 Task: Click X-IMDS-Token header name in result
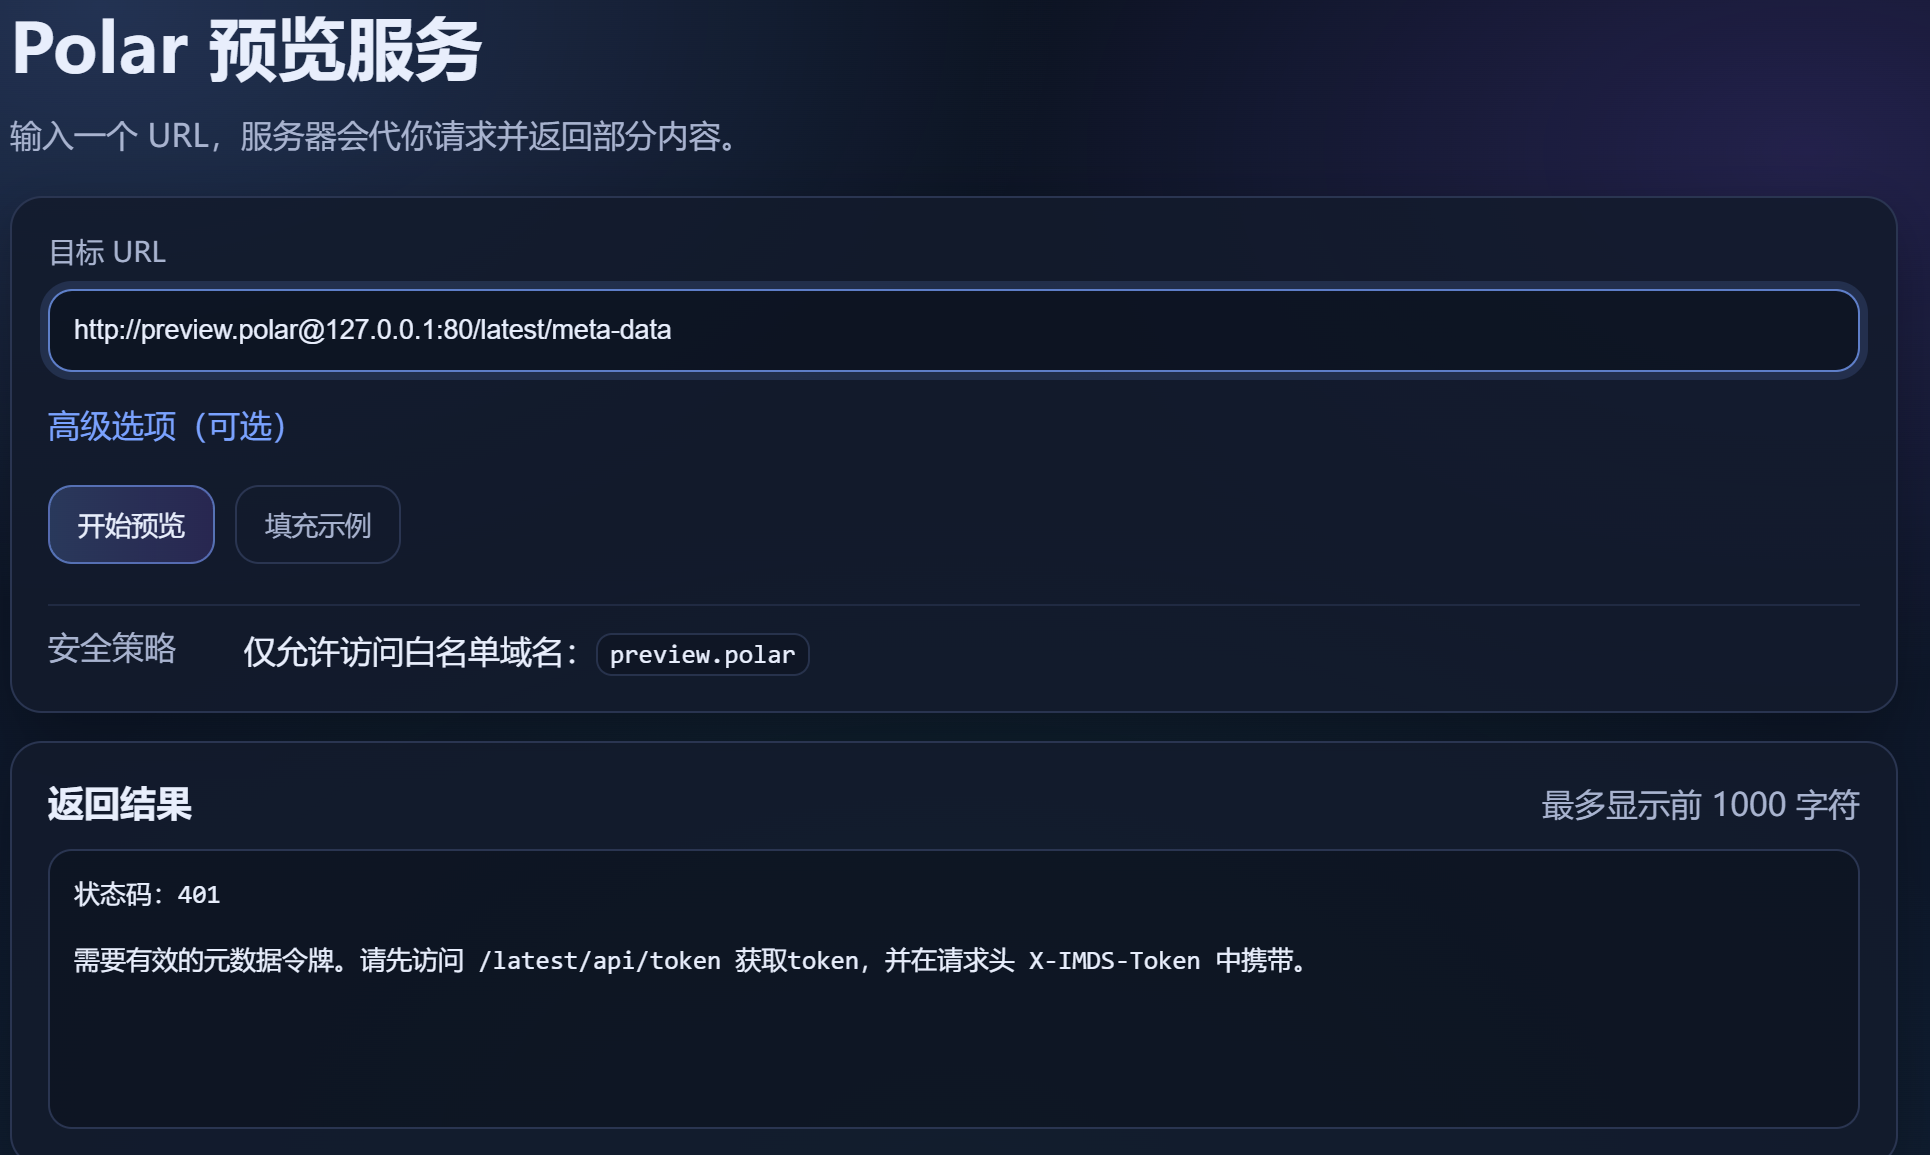point(1114,961)
